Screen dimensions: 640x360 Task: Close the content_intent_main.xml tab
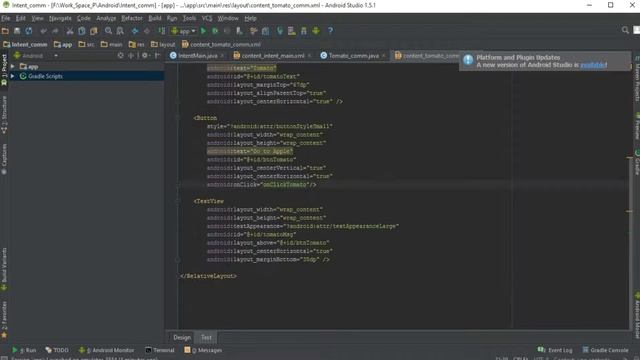(x=310, y=56)
